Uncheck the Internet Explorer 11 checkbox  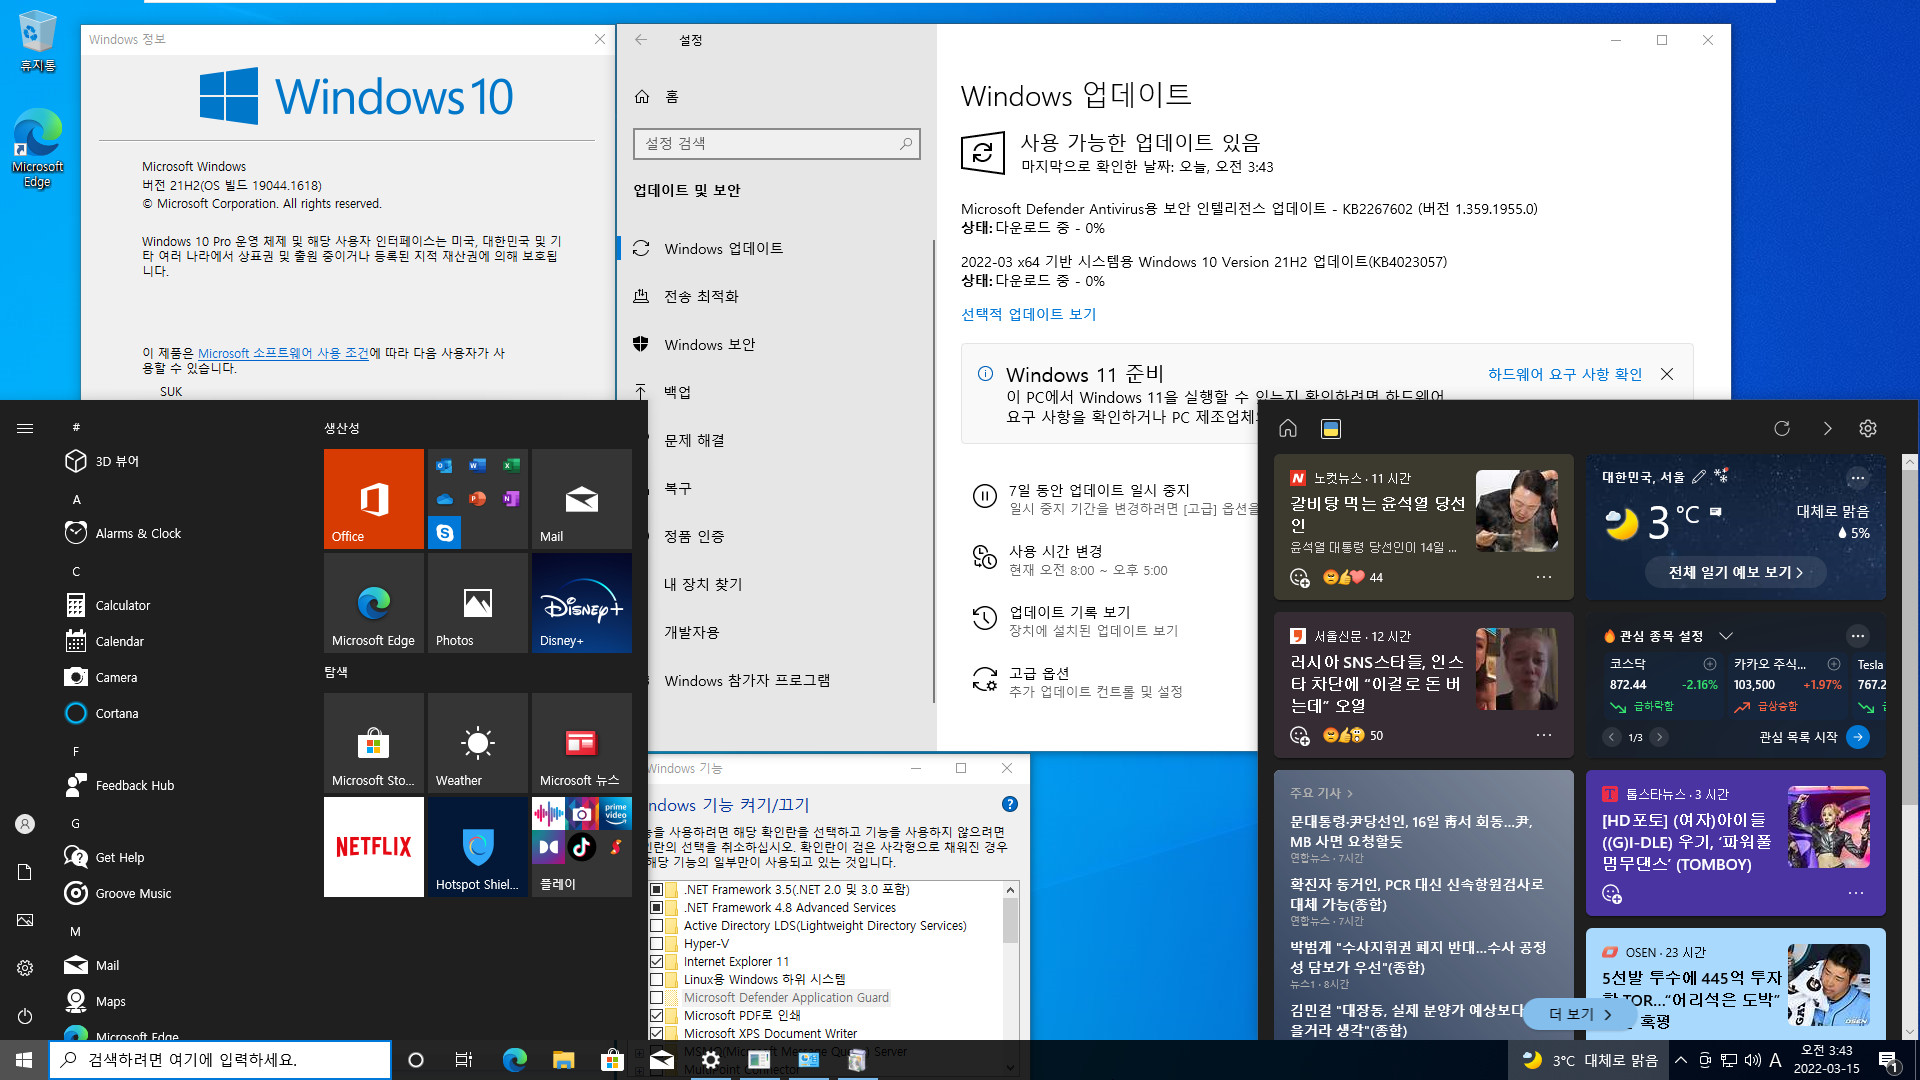coord(657,961)
